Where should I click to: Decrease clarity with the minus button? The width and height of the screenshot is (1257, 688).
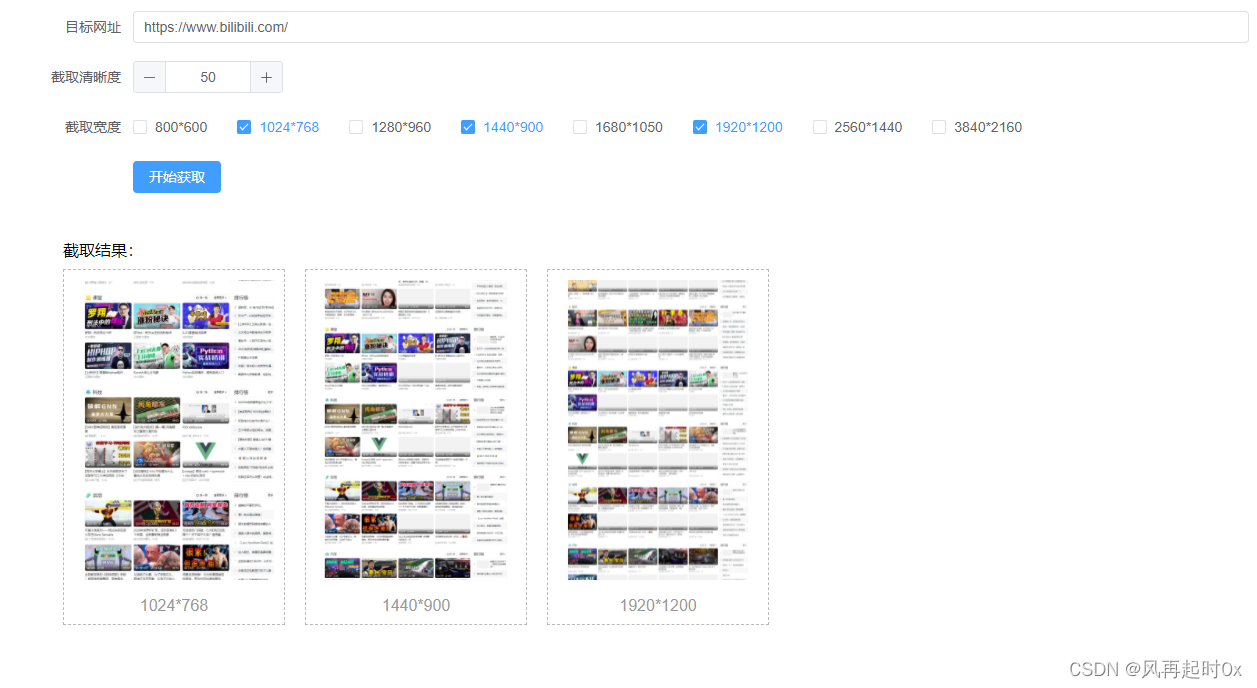click(x=150, y=77)
